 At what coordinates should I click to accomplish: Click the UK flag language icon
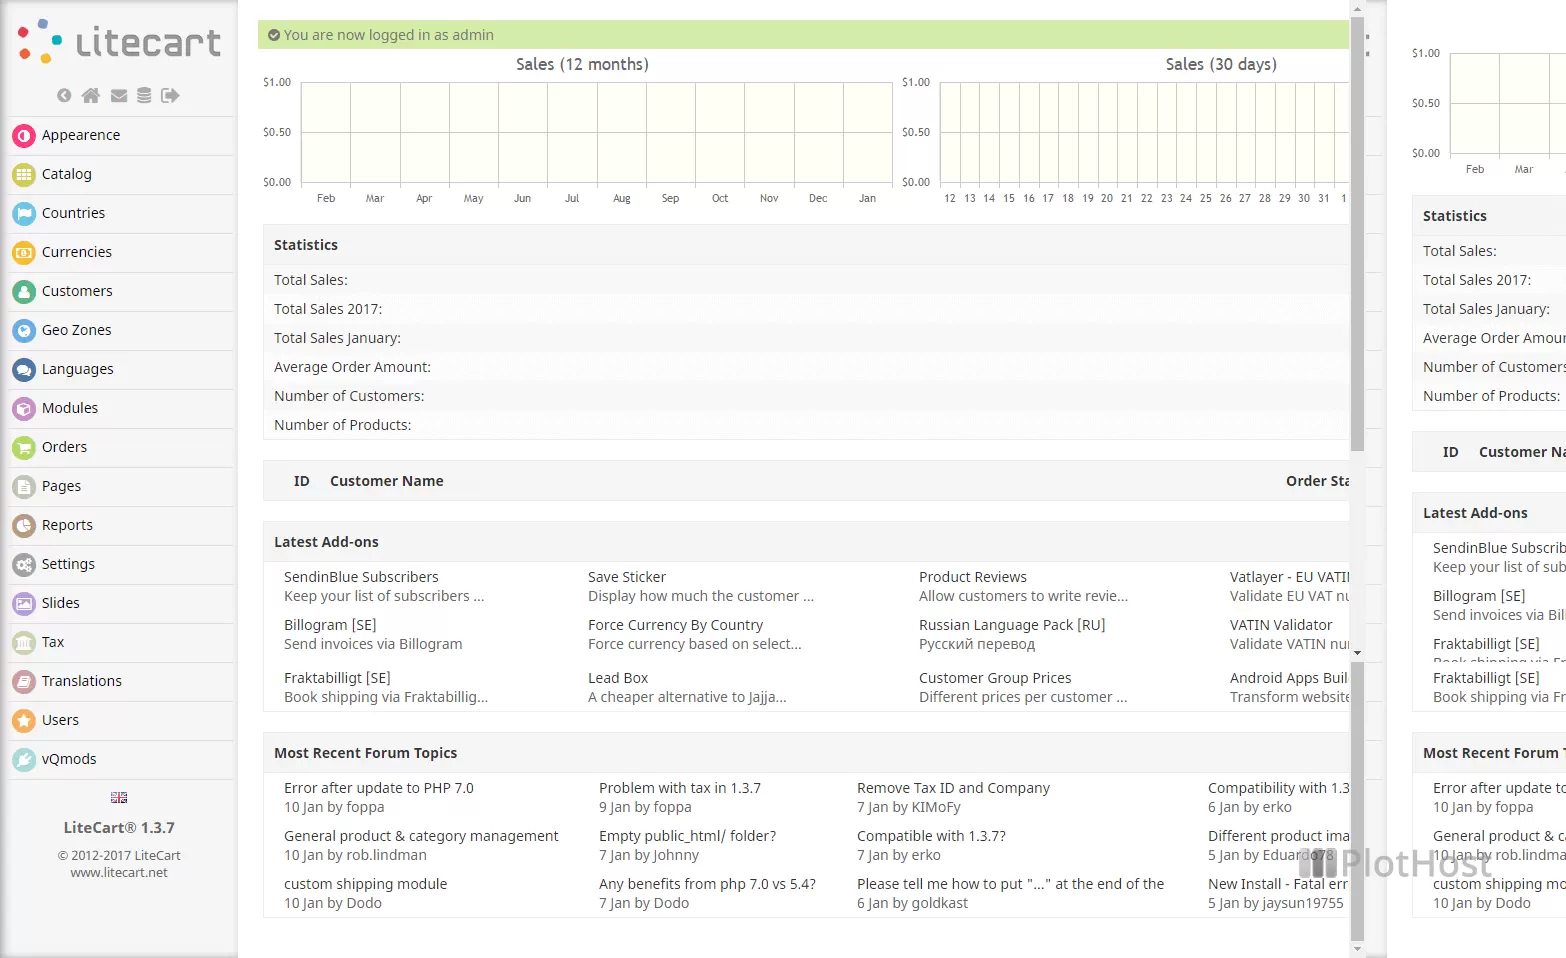(x=119, y=797)
